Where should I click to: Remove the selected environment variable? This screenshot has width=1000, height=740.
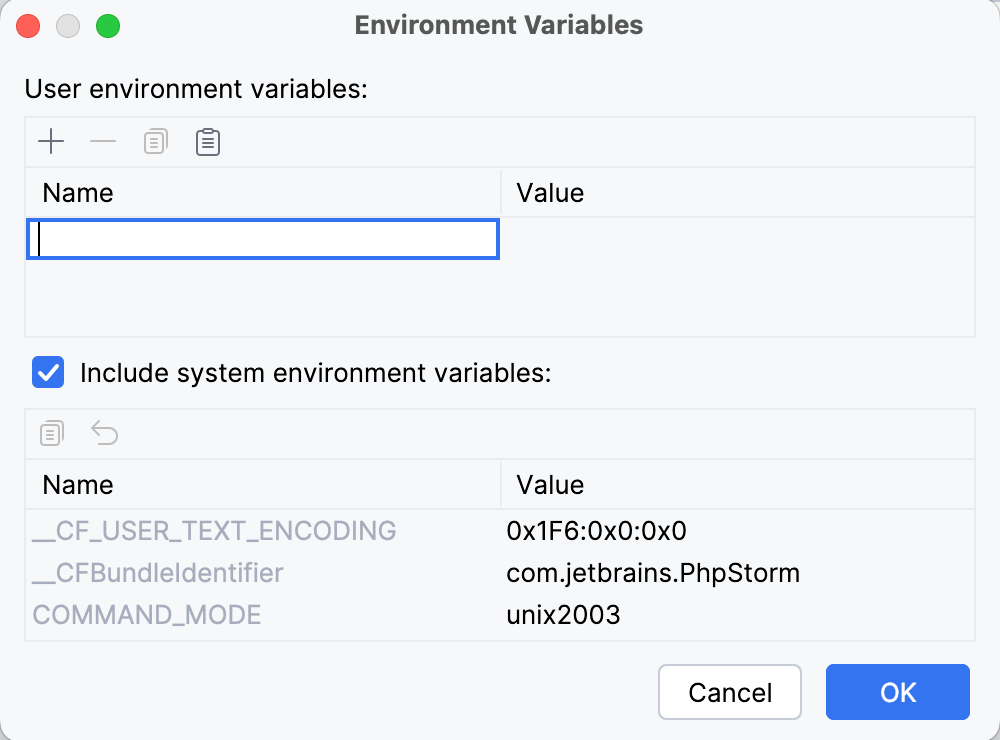pos(103,141)
